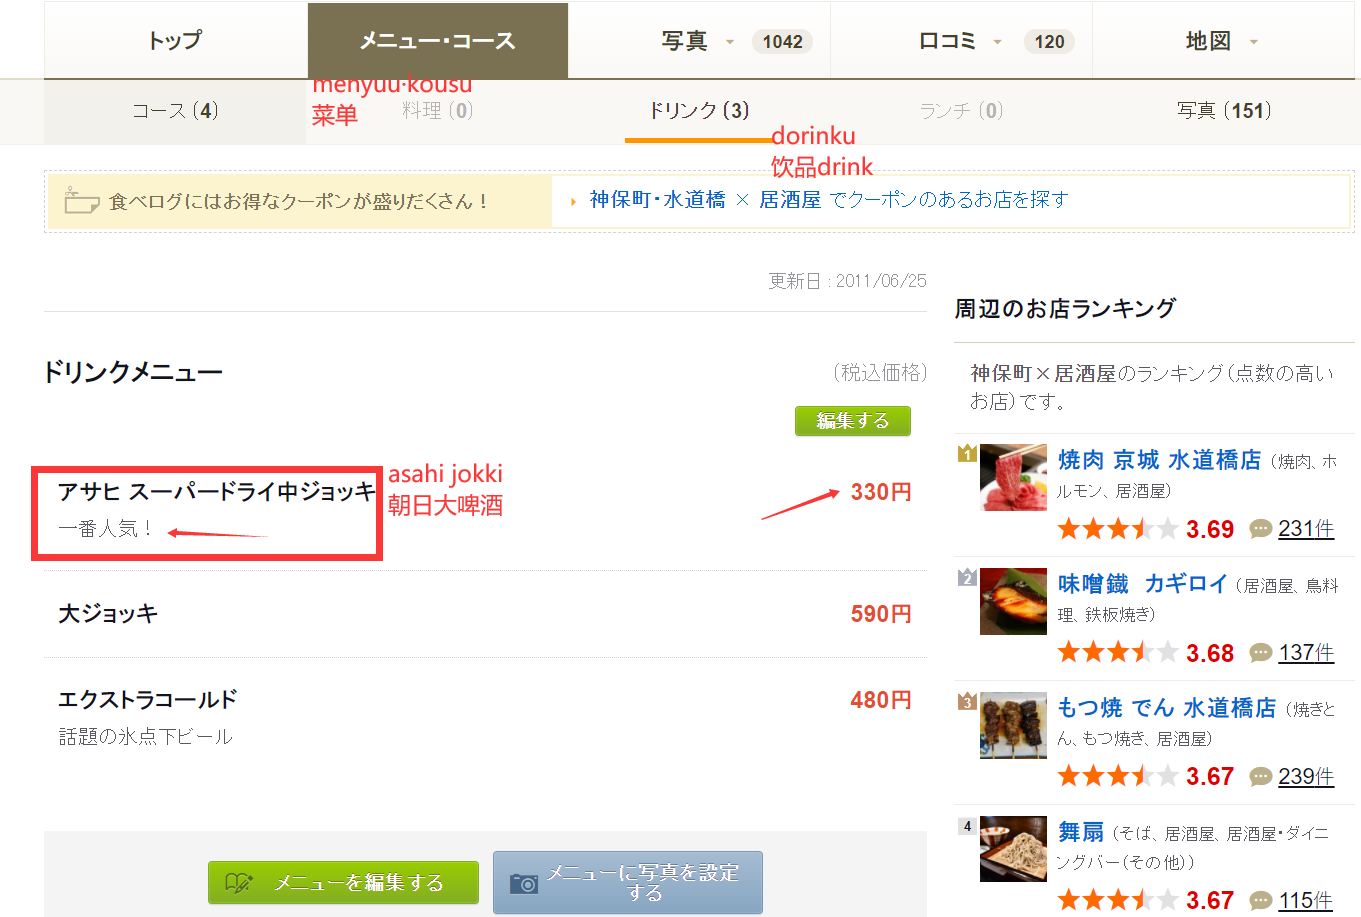1361x917 pixels.
Task: Click でクーポンのあるお店を探す link
Action: coord(949,200)
